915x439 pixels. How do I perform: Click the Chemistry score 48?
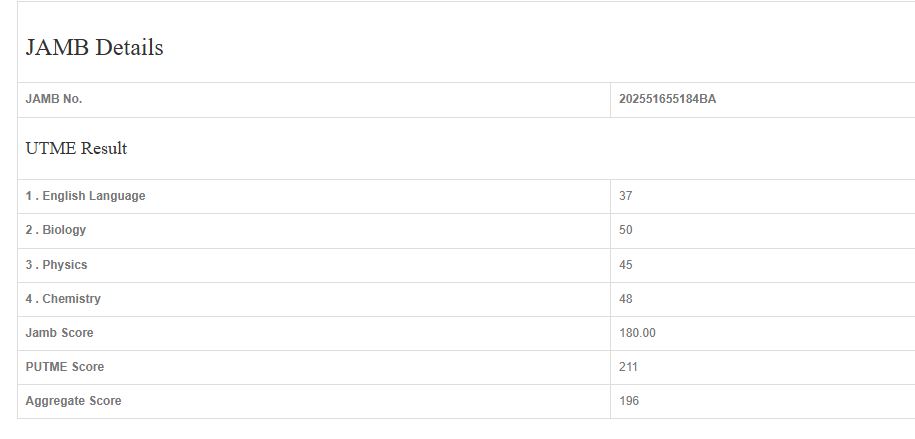coord(626,299)
